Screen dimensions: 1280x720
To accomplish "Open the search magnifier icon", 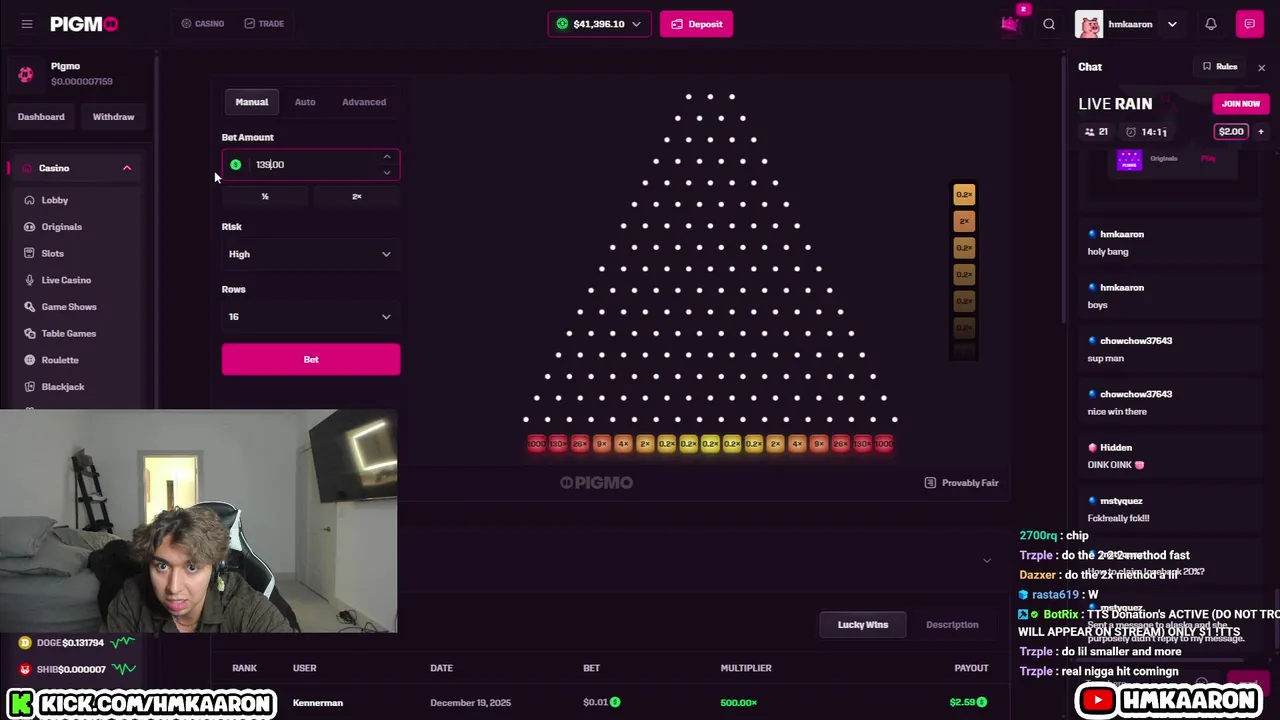I will pos(1049,24).
